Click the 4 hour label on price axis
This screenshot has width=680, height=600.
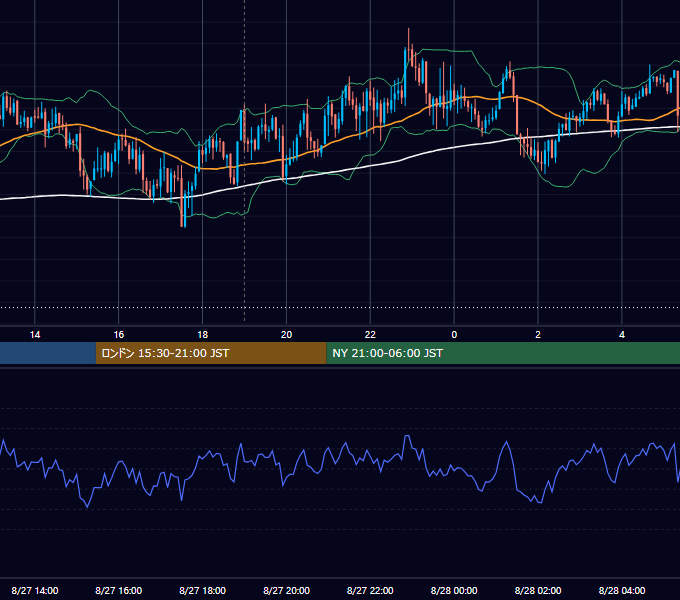point(622,335)
